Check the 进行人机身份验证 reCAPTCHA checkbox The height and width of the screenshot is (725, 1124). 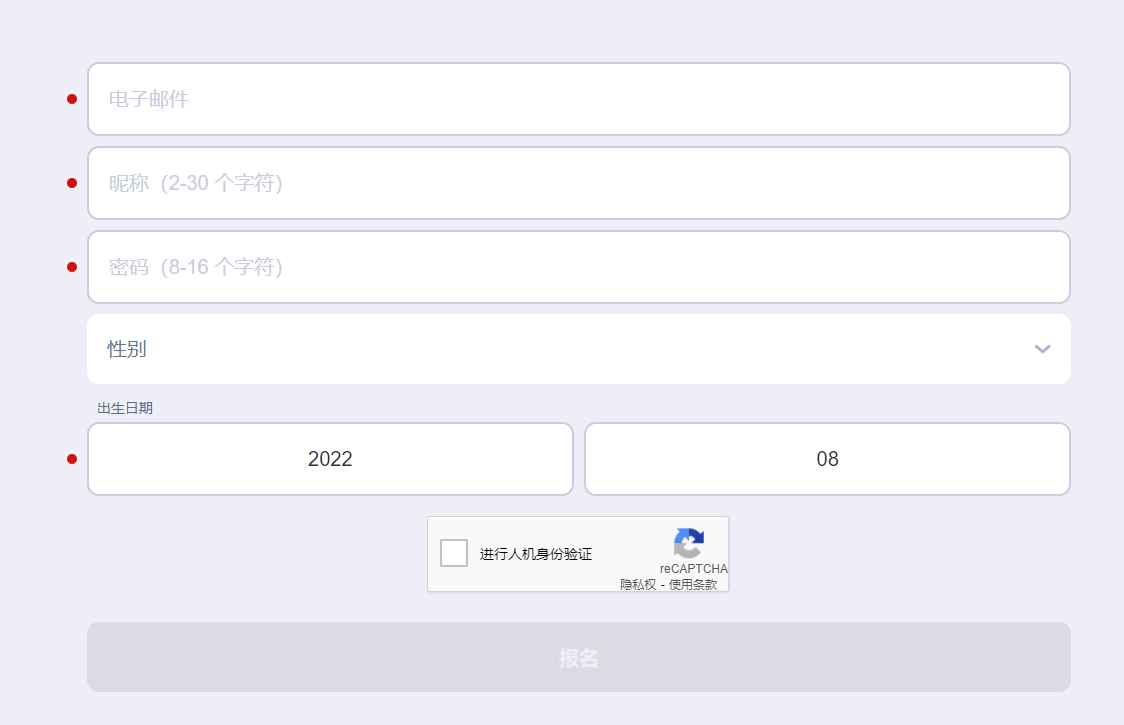coord(454,553)
